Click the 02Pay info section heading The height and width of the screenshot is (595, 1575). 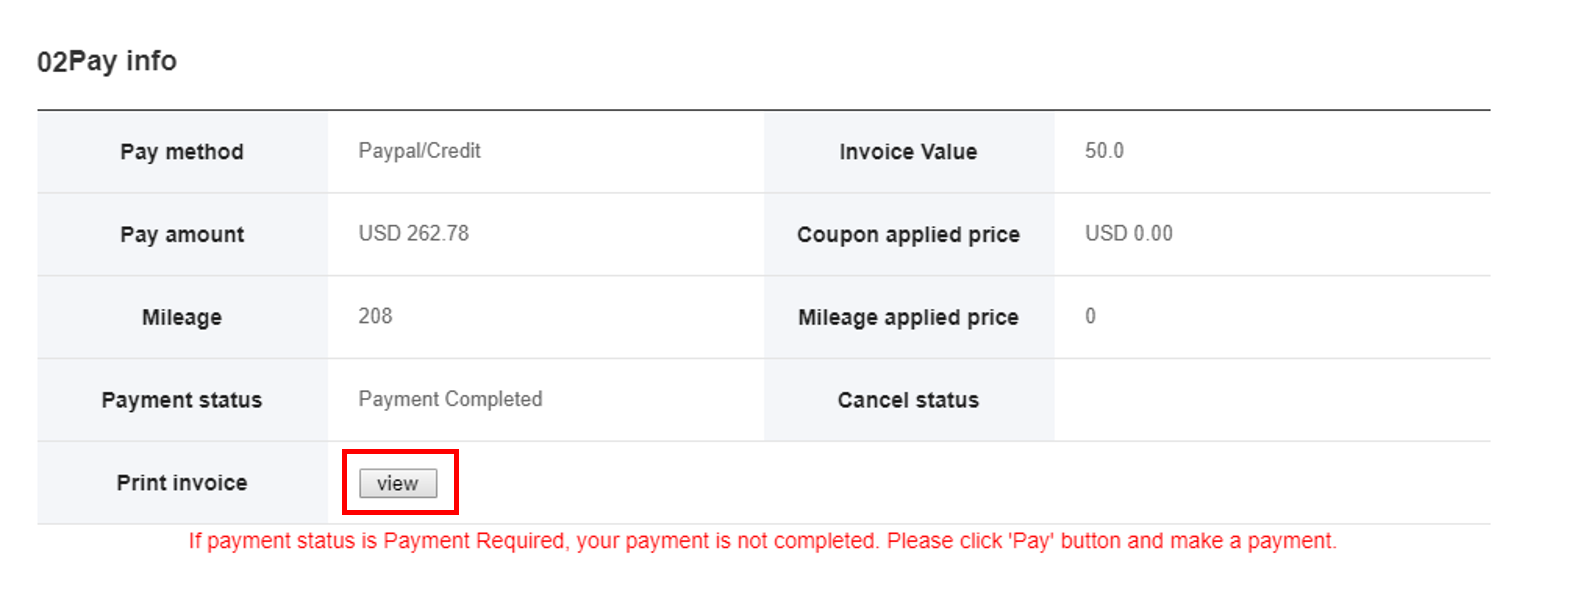107,61
